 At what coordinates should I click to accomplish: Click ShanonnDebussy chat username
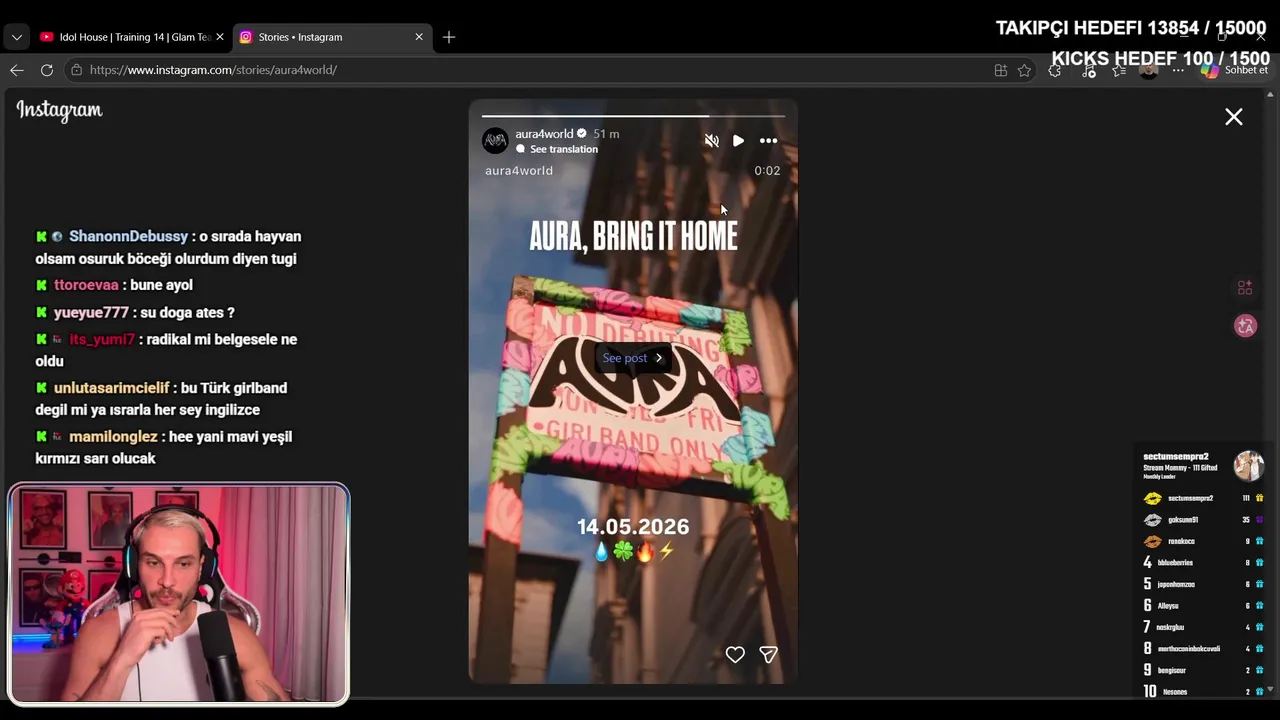(128, 236)
